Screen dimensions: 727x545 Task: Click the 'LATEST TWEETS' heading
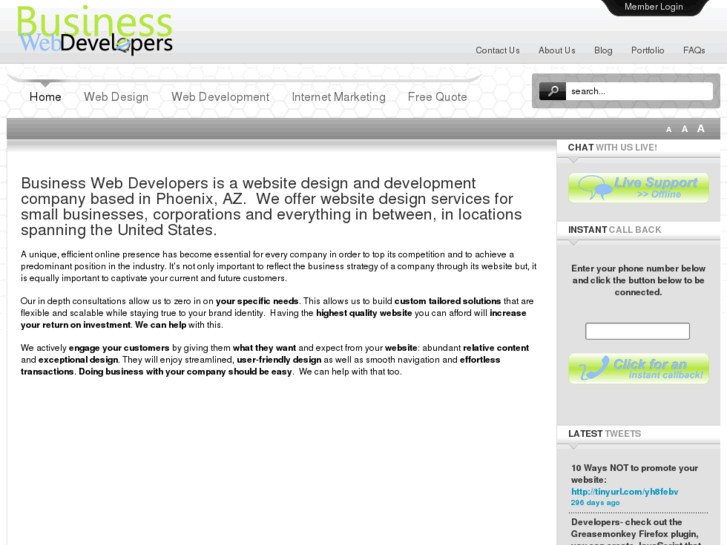[x=605, y=434]
